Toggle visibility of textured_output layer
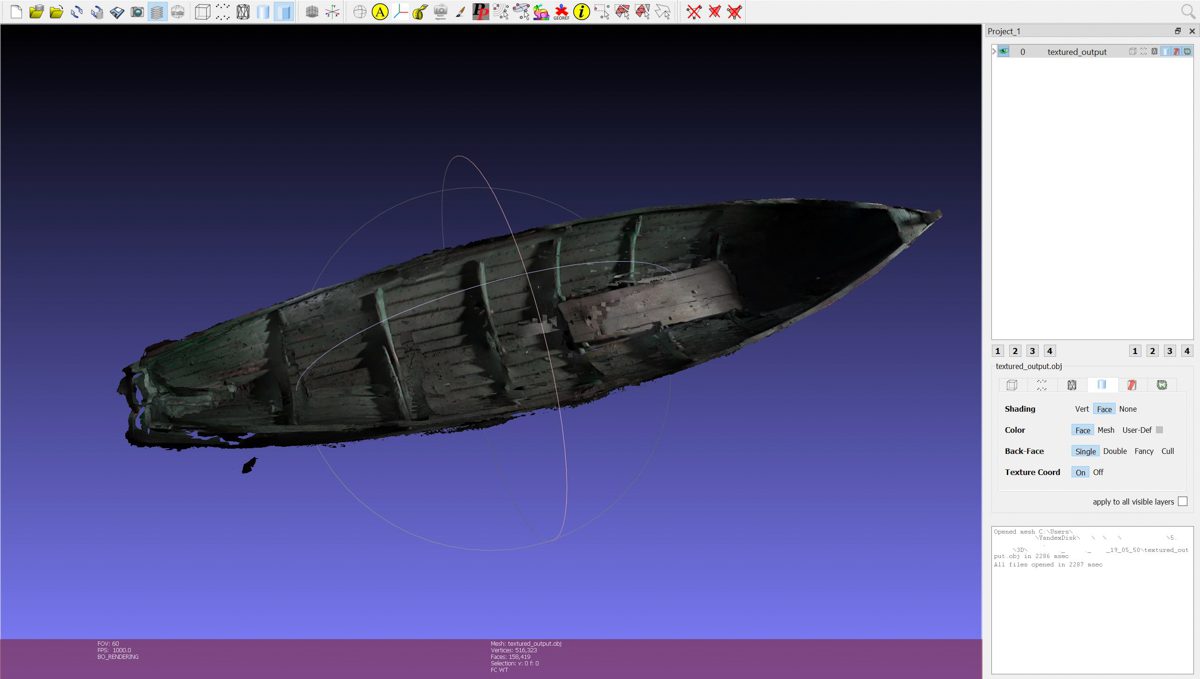The image size is (1200, 679). [1003, 51]
